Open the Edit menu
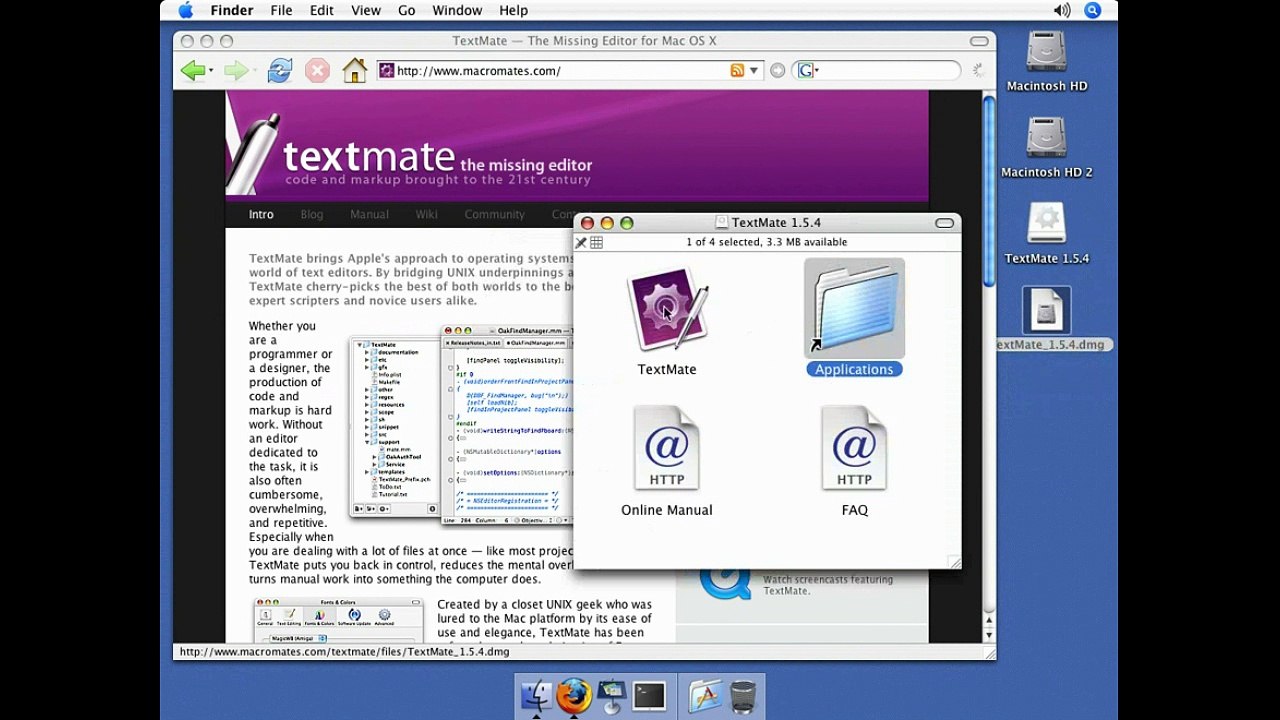 pos(322,10)
